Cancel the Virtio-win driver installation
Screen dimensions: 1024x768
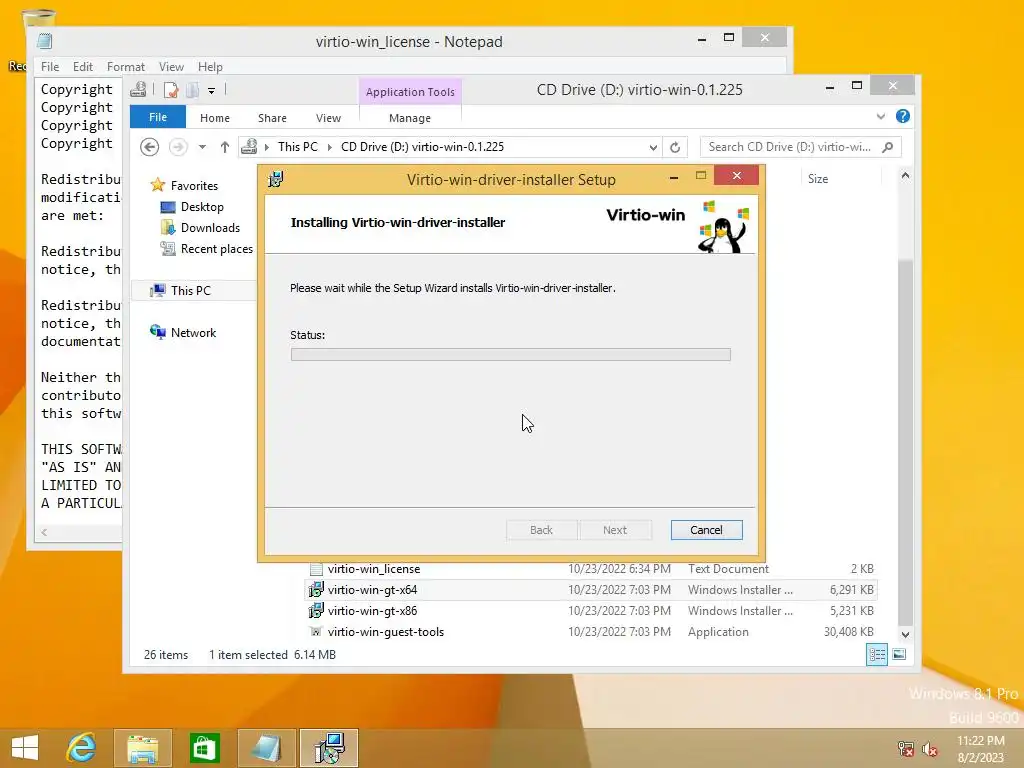[706, 530]
